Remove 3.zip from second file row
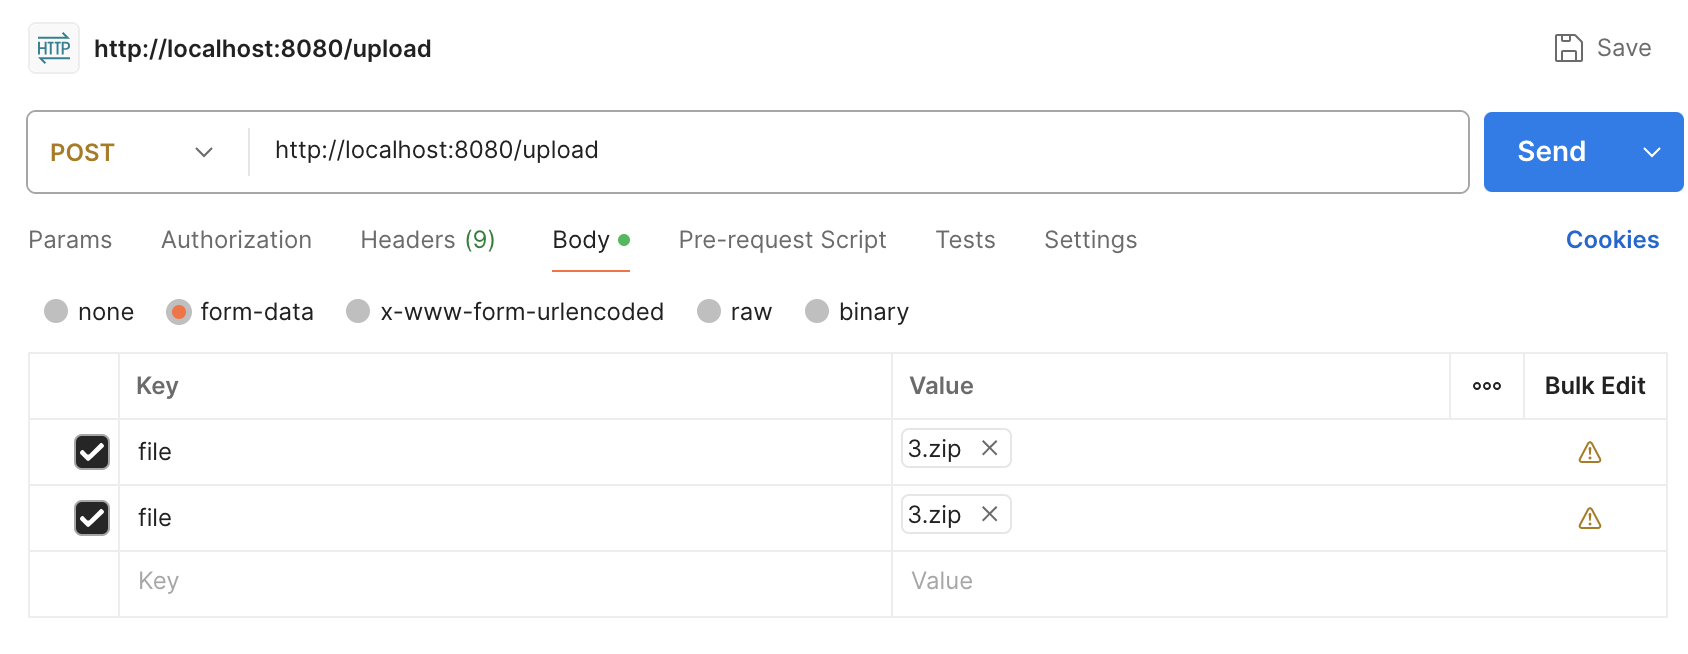1688x654 pixels. pos(989,514)
